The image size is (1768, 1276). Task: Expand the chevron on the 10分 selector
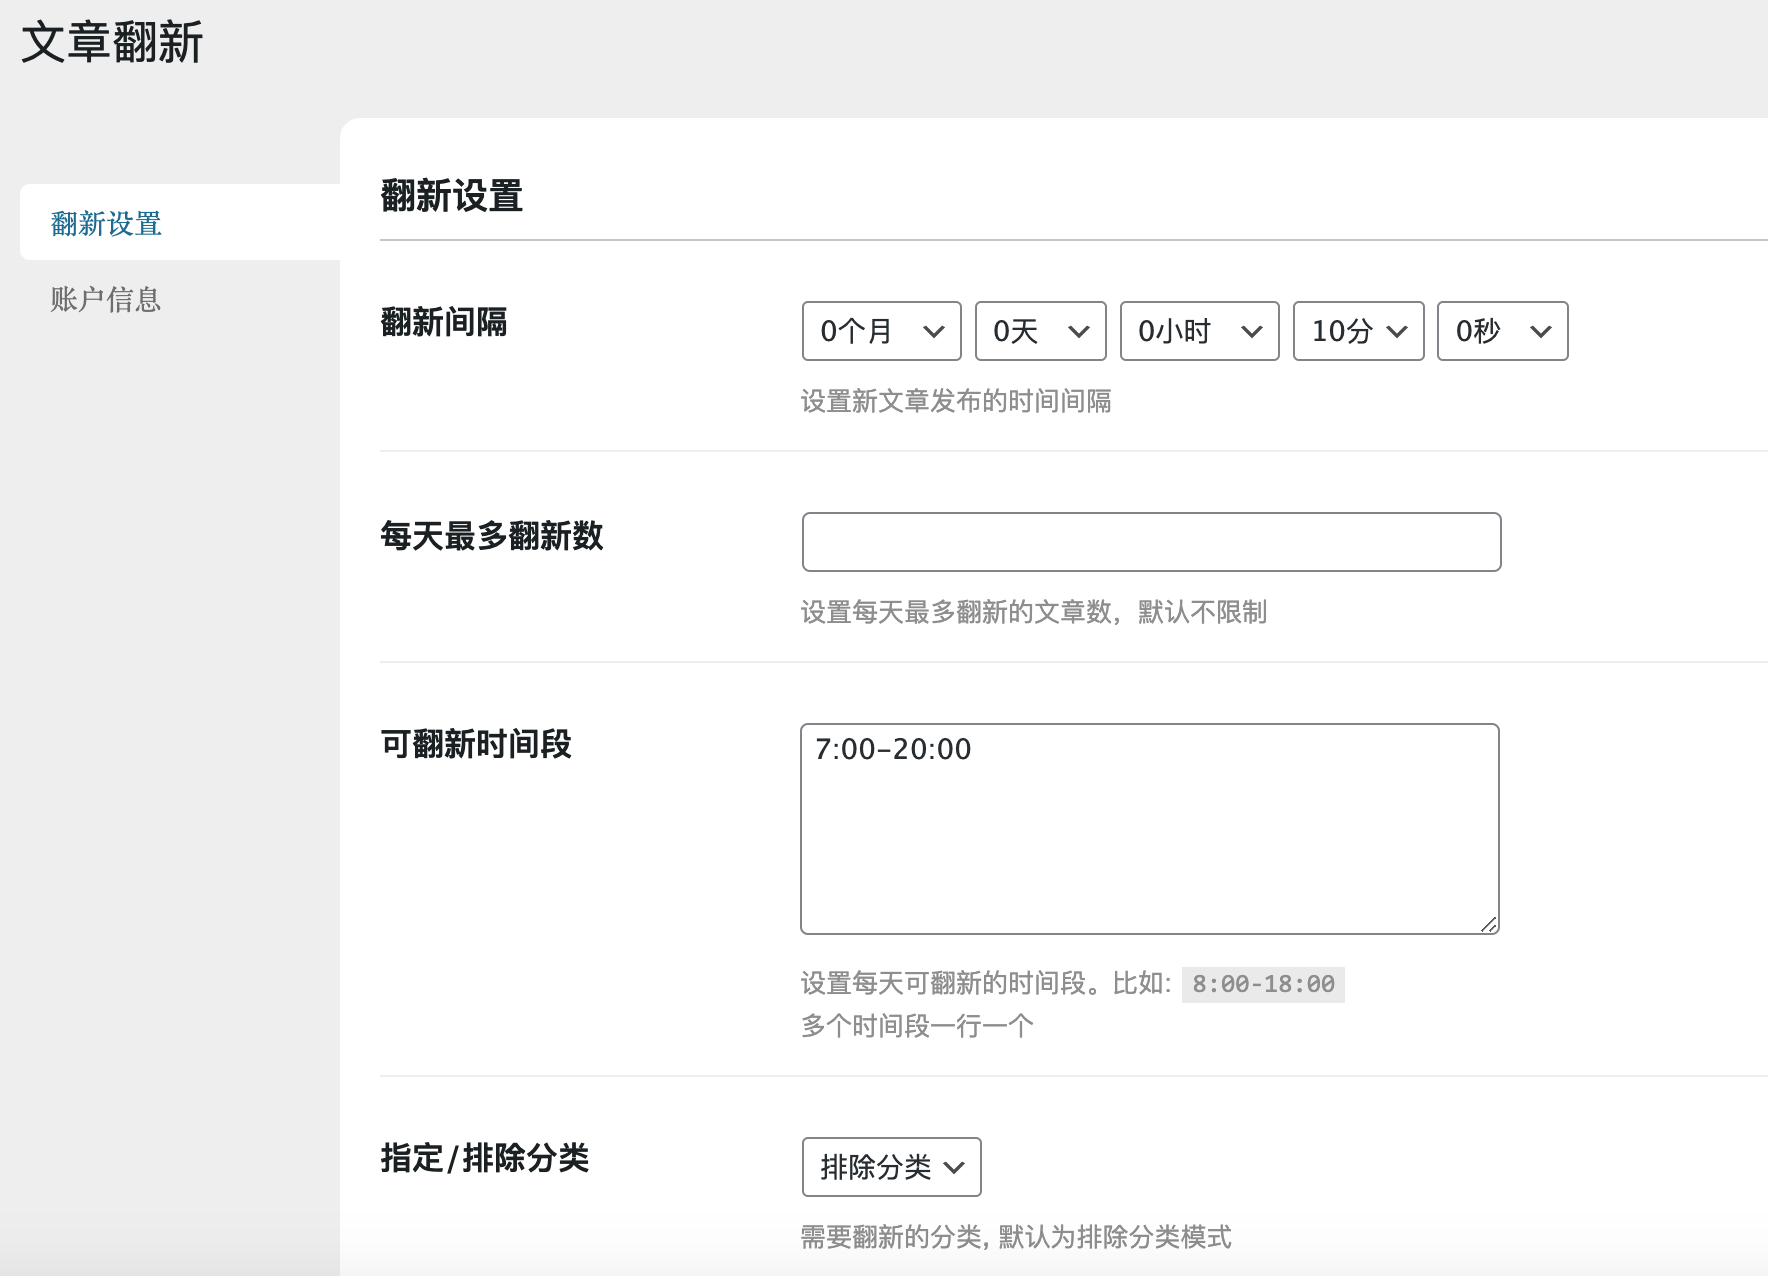[x=1398, y=331]
